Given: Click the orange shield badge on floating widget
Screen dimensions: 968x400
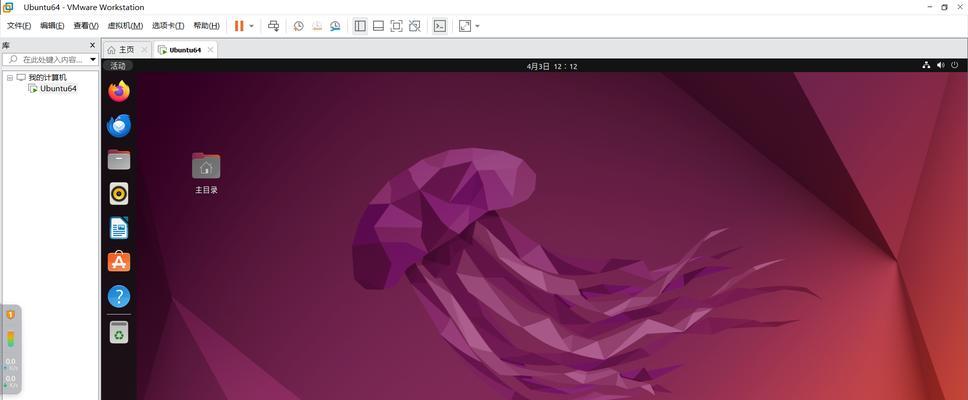Looking at the screenshot, I should pyautogui.click(x=10, y=315).
